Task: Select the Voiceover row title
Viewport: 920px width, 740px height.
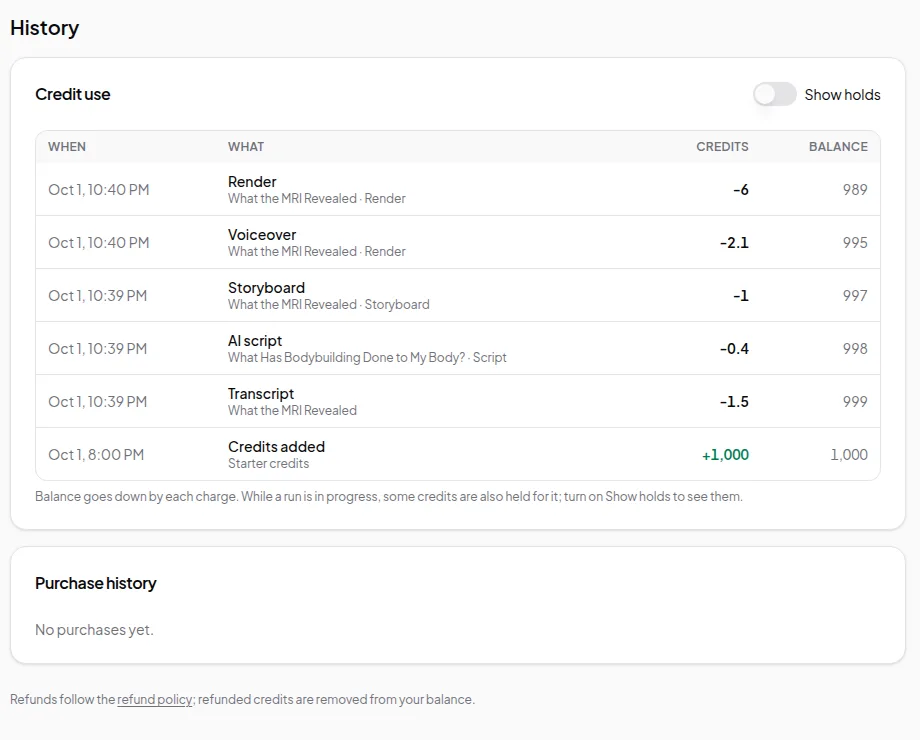Action: coord(262,235)
